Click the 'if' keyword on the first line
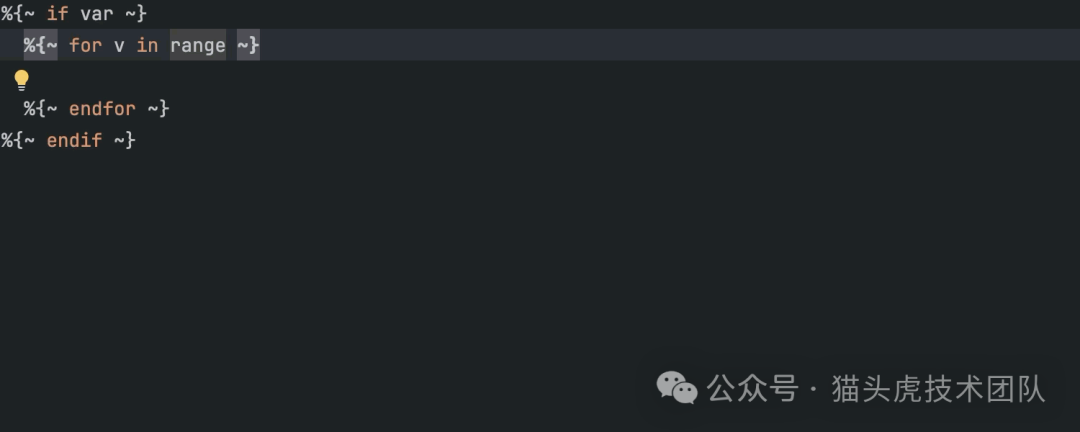1080x432 pixels. coord(57,15)
